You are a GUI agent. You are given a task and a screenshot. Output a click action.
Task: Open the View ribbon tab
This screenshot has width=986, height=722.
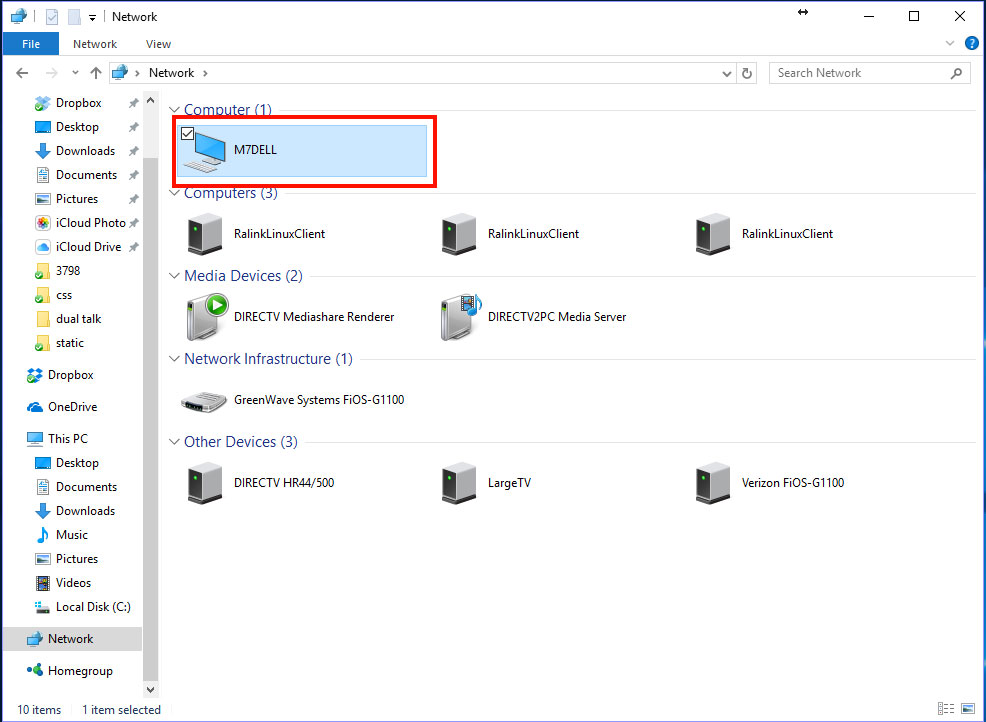pyautogui.click(x=158, y=44)
